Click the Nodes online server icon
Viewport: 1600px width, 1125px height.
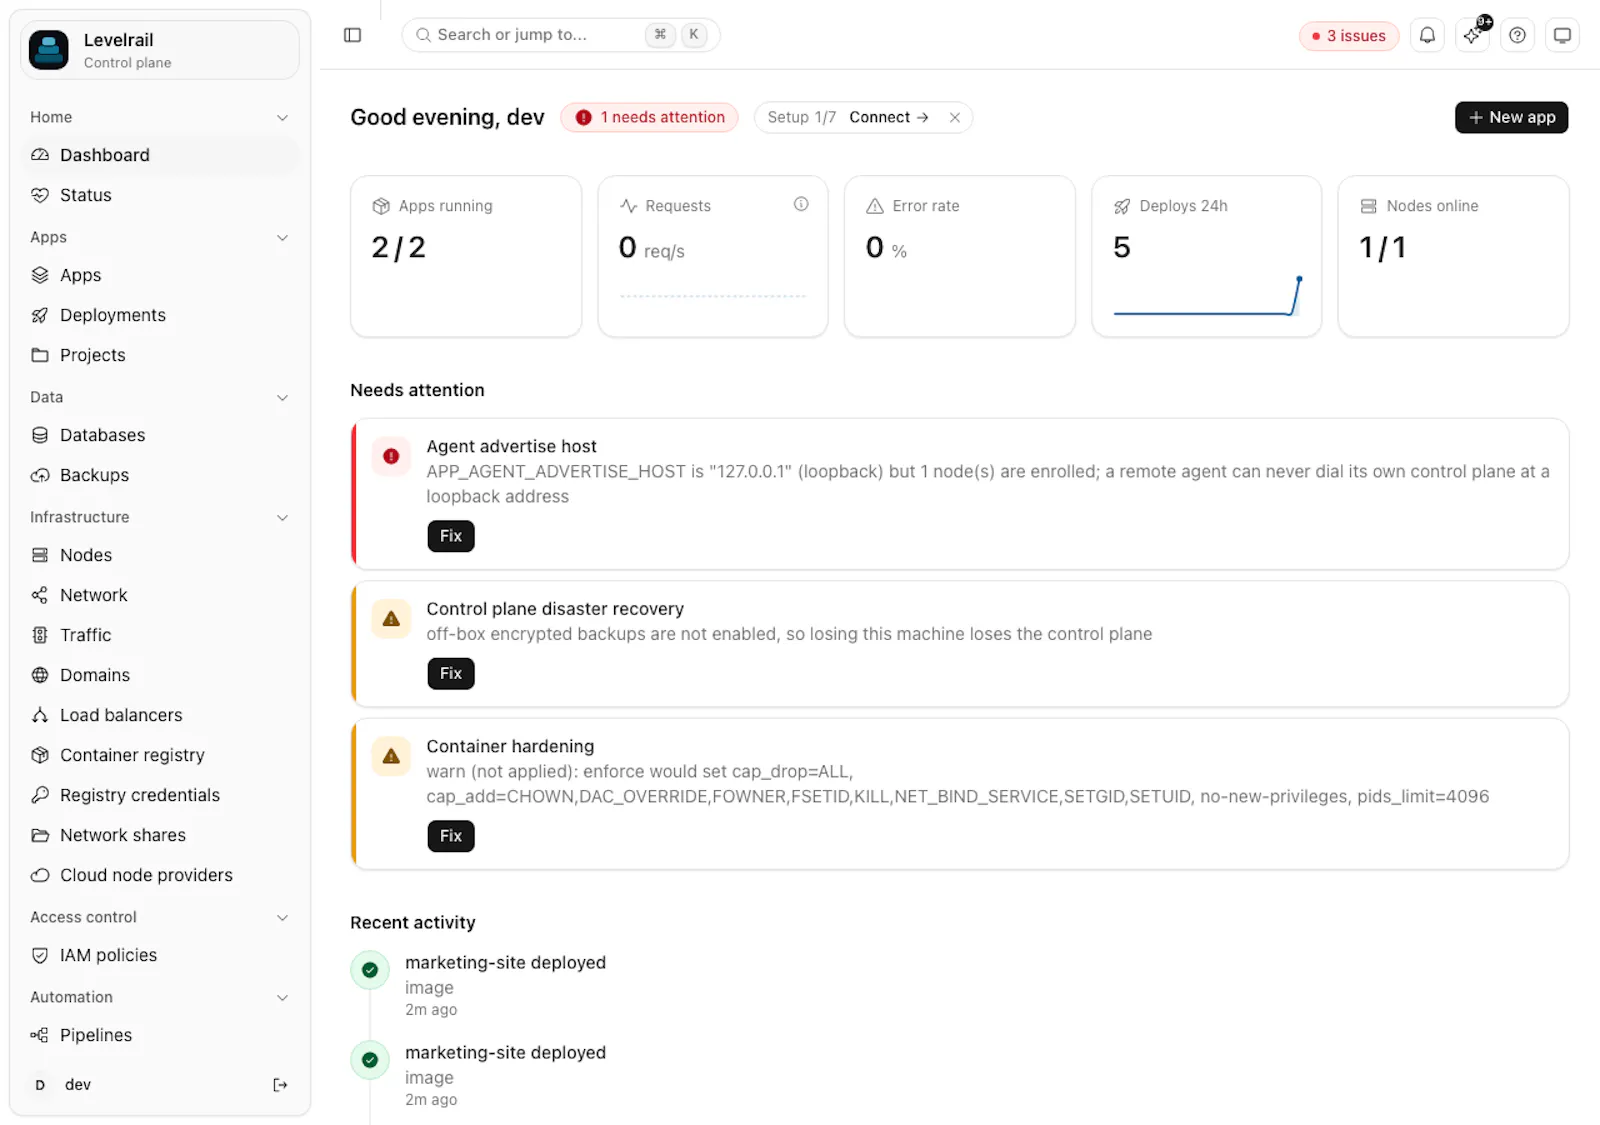[1368, 206]
